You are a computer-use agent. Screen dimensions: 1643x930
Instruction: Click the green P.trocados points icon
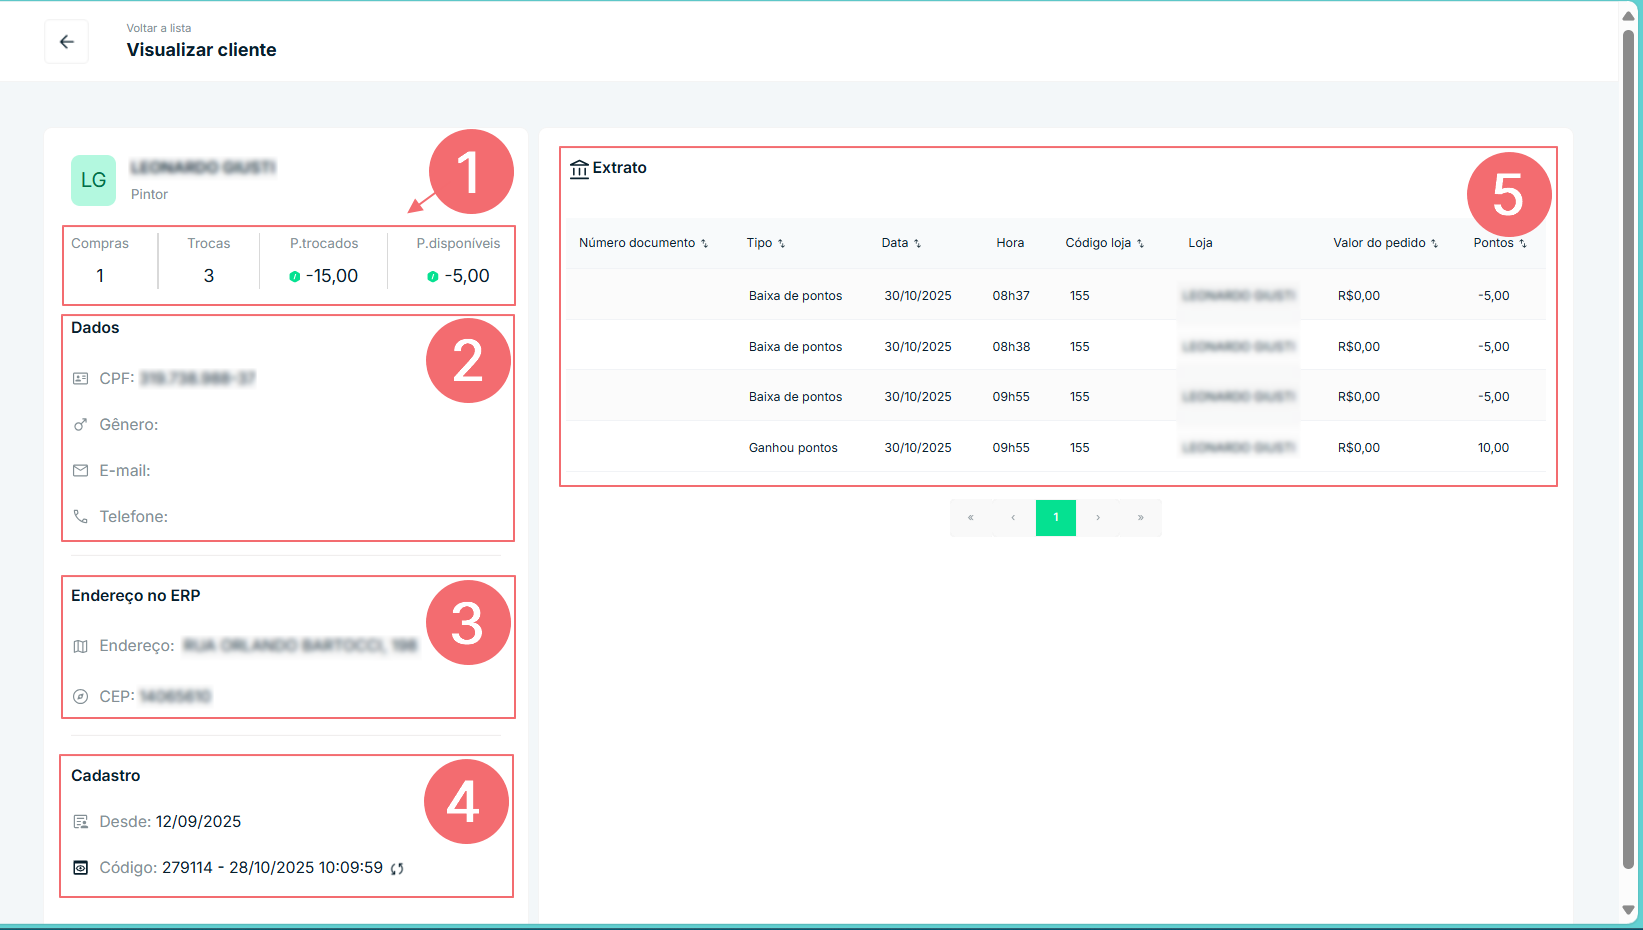pyautogui.click(x=294, y=277)
